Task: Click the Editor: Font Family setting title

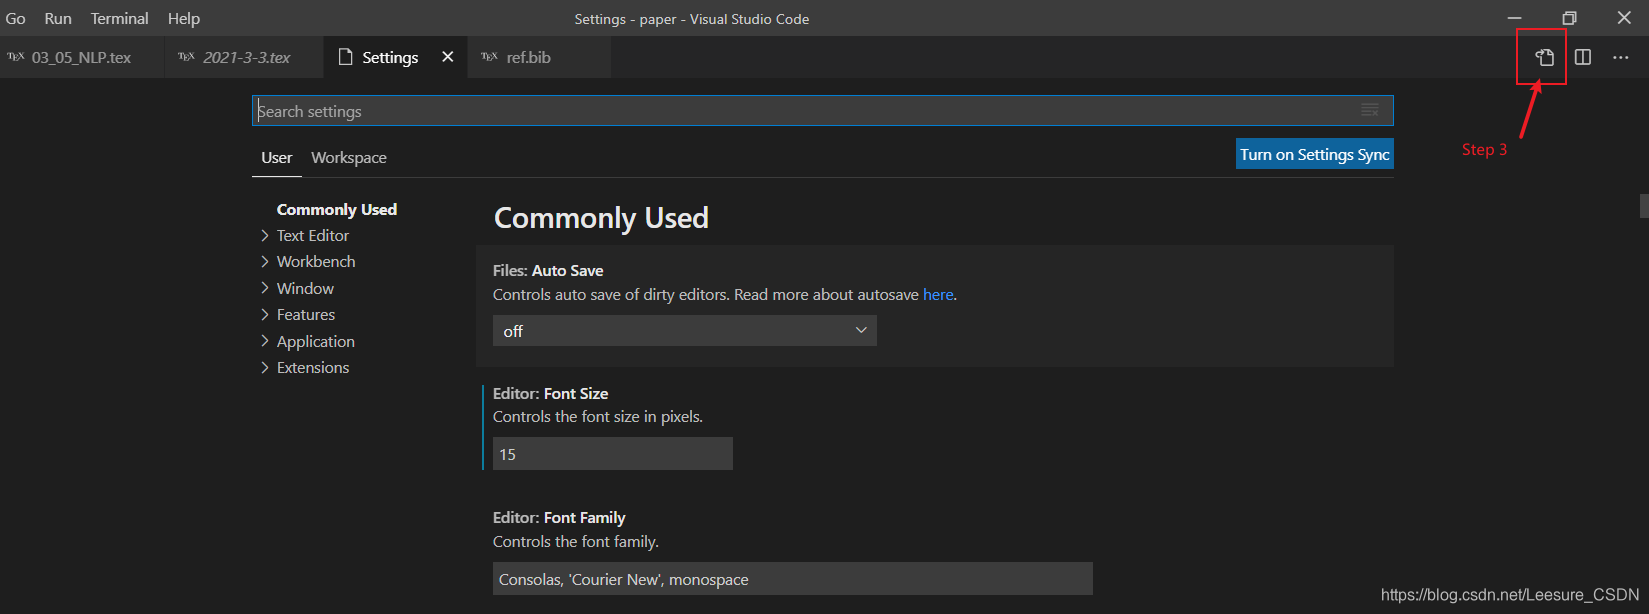Action: pos(559,518)
